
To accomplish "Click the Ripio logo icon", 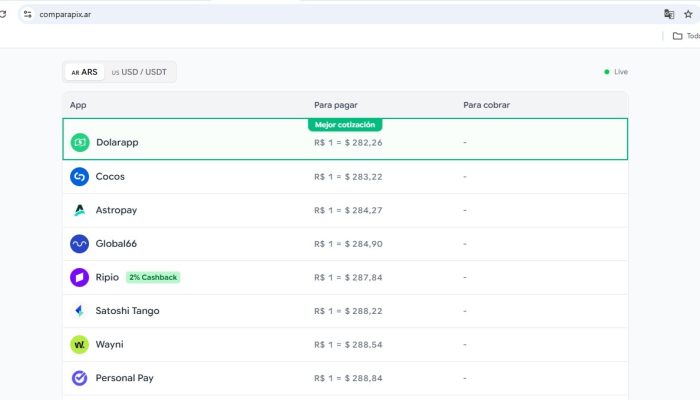I will tap(79, 277).
